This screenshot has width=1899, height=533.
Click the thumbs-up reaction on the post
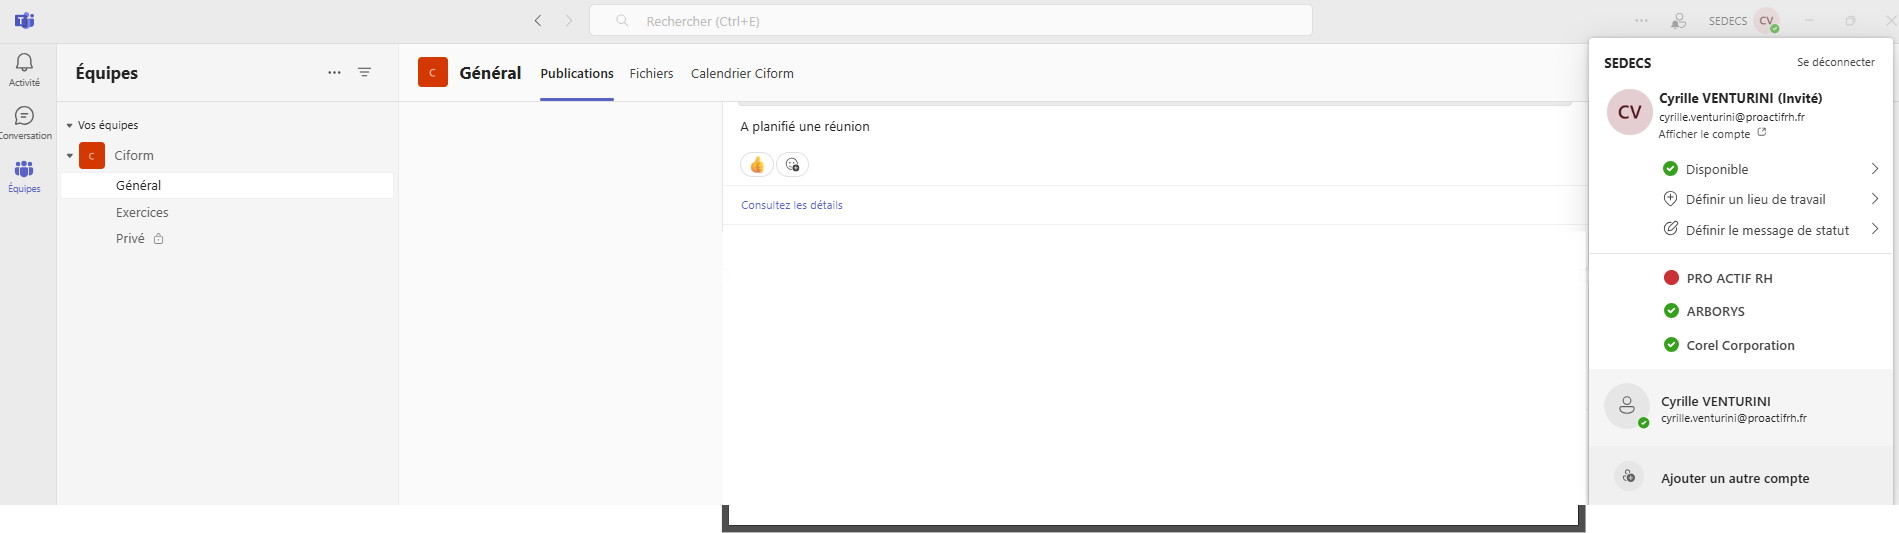[x=757, y=165]
